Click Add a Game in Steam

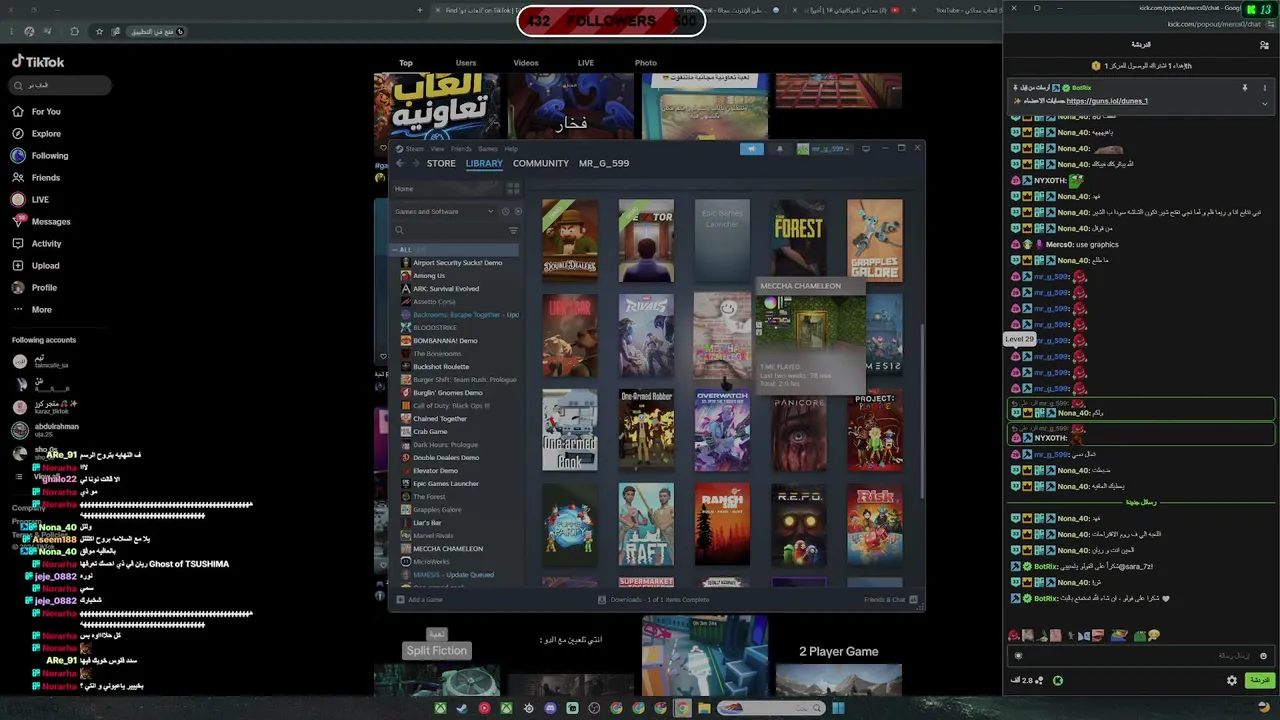point(420,600)
